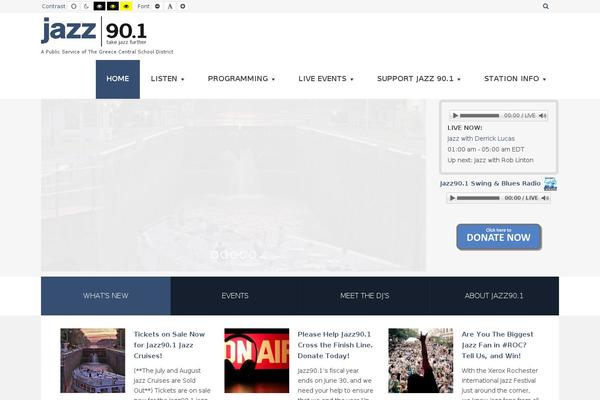
Task: Click the slideshow pagination dots
Action: coord(233,255)
